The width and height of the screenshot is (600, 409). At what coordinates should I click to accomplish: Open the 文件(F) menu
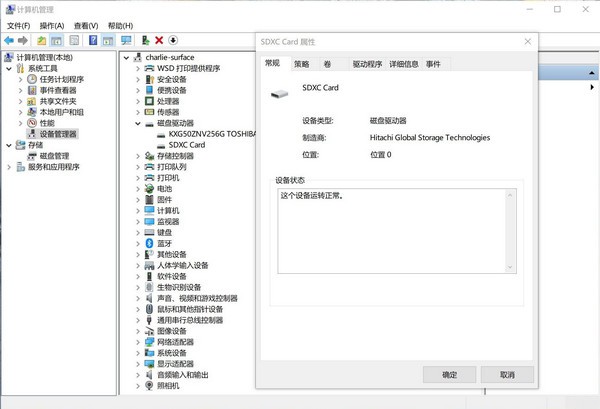coord(18,26)
